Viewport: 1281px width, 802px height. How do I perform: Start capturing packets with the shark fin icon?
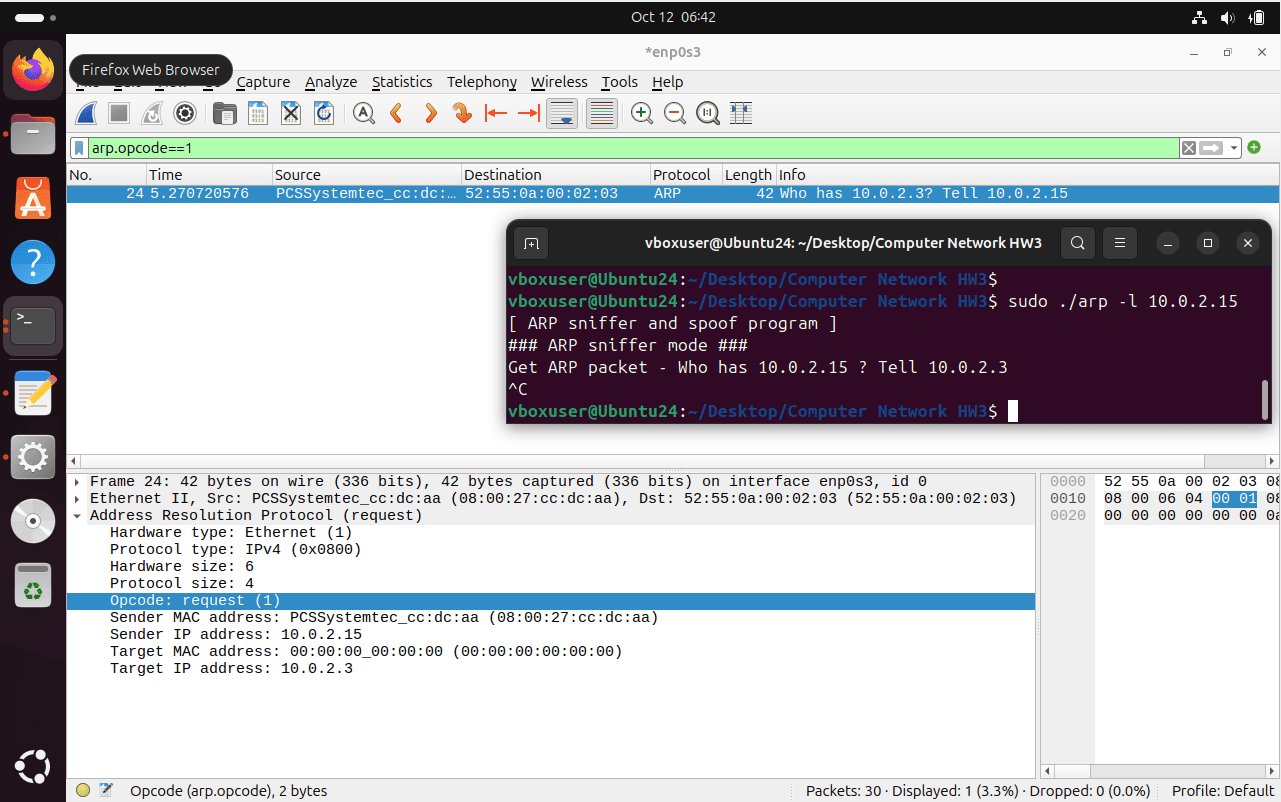pos(87,114)
